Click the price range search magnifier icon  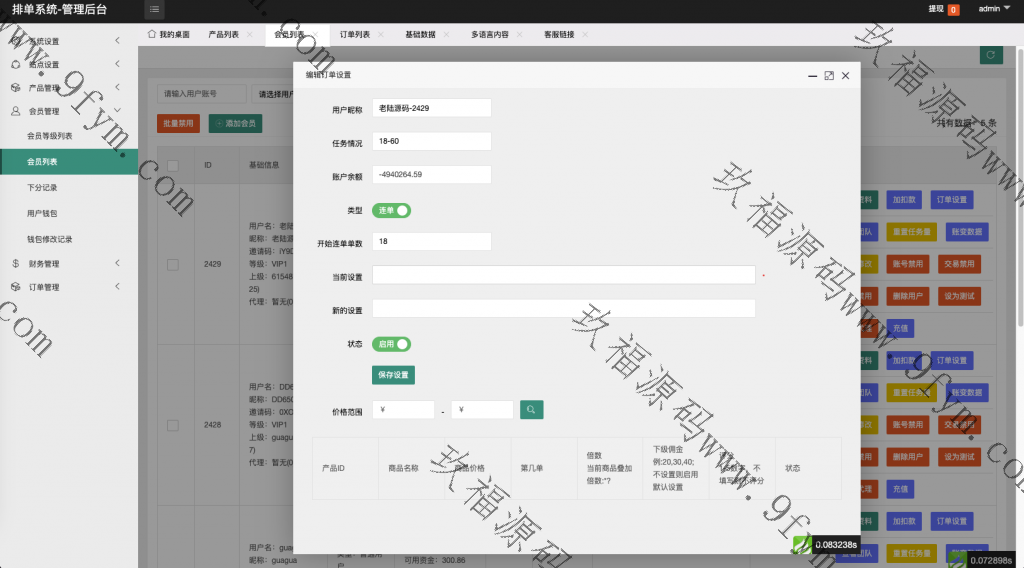click(x=531, y=409)
